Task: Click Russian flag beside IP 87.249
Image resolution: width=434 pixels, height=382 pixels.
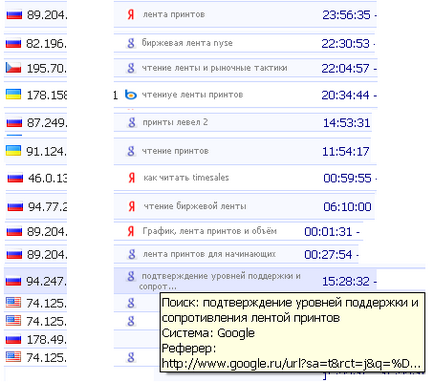Action: (14, 123)
